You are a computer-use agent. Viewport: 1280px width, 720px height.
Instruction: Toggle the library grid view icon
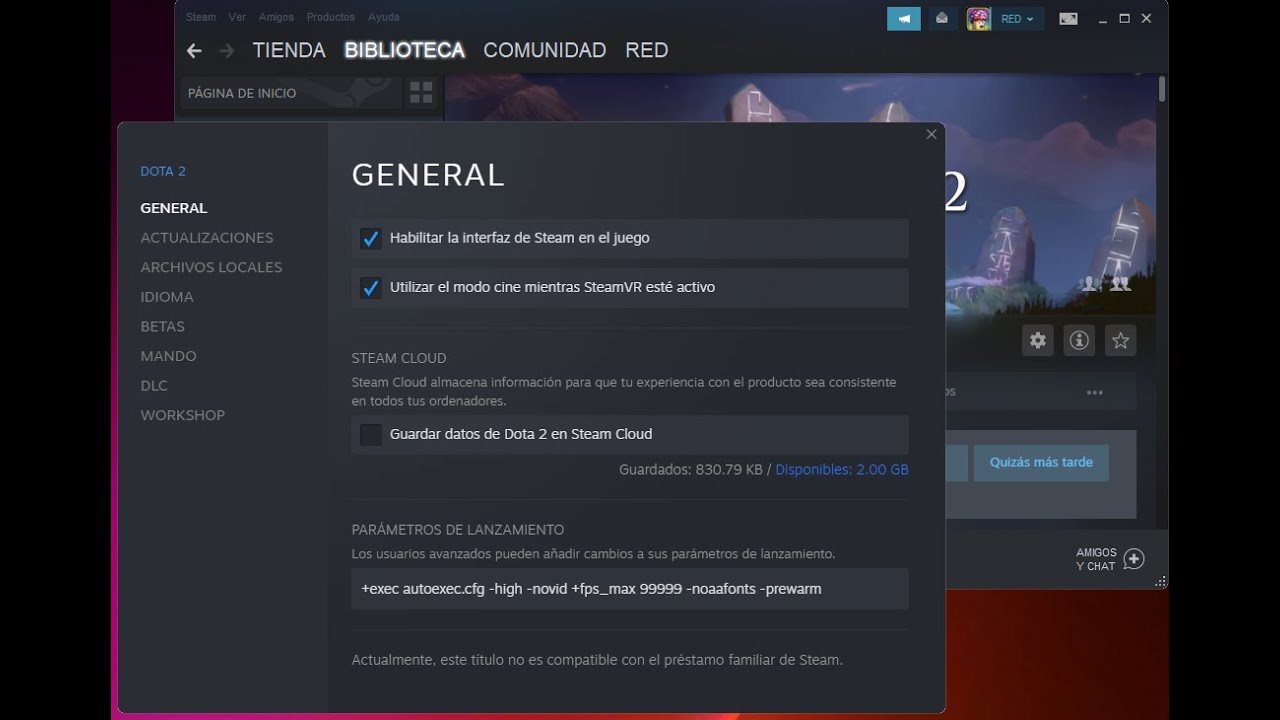coord(421,93)
